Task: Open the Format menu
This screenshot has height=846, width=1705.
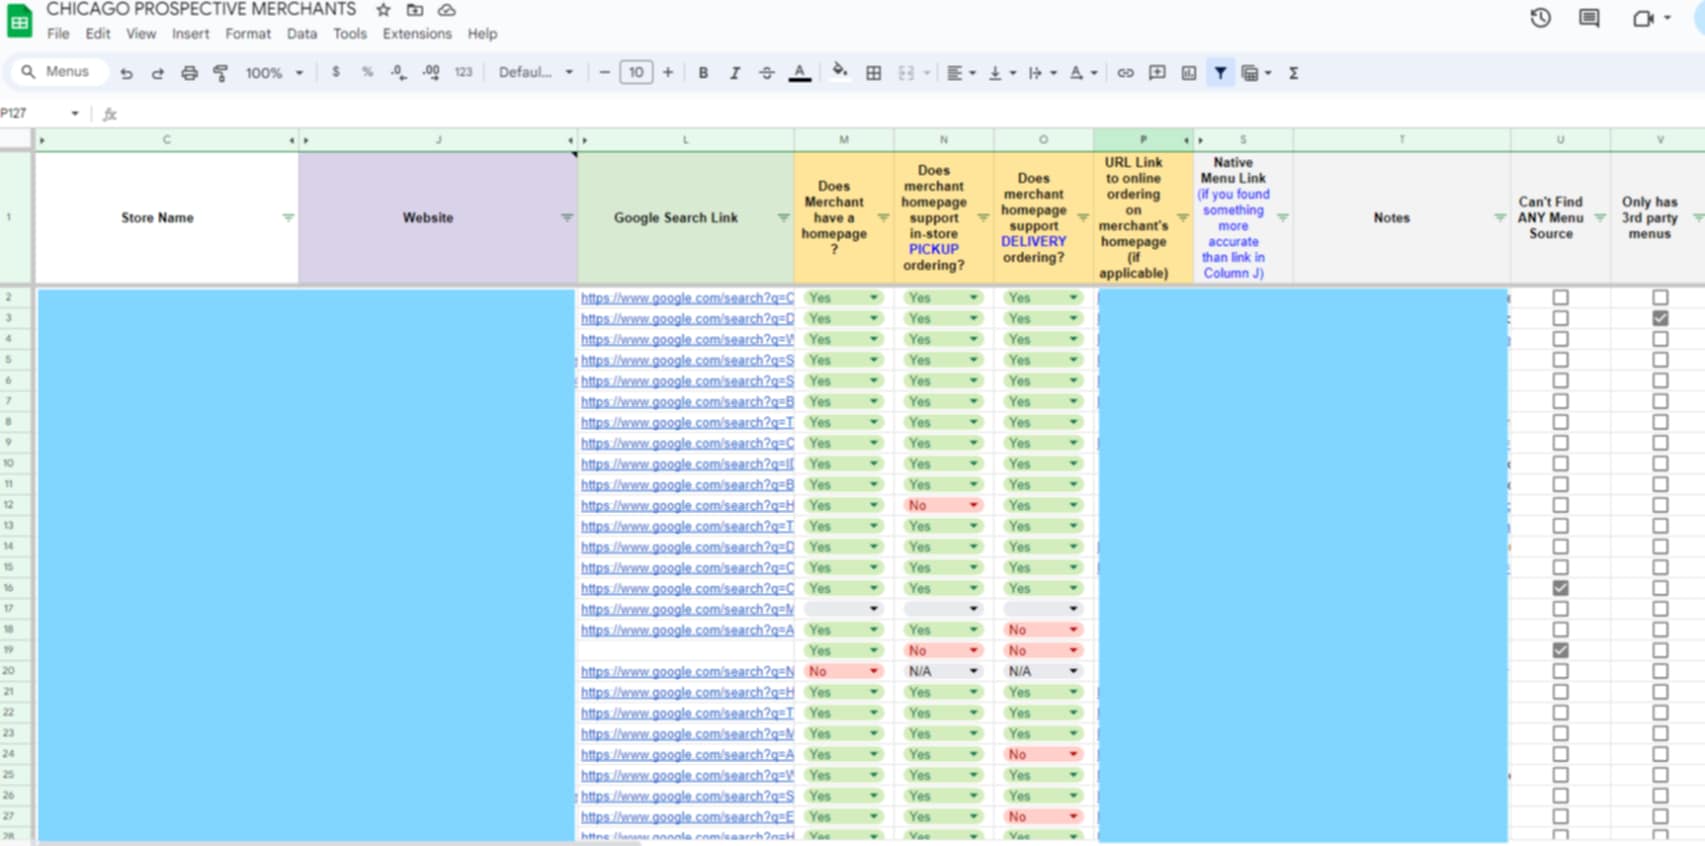Action: click(x=248, y=34)
